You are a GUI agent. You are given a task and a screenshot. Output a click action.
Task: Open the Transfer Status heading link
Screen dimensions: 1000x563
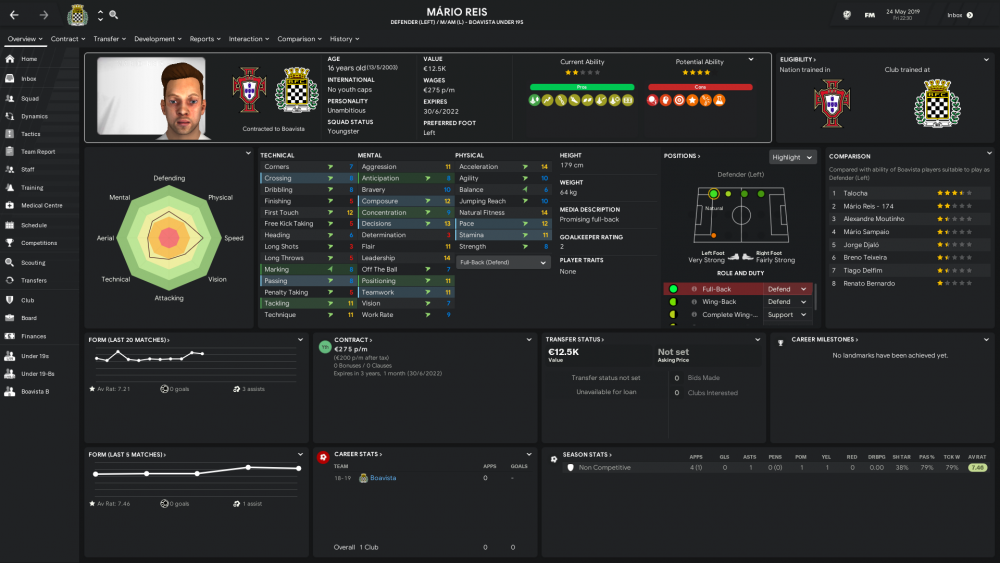[x=575, y=339]
